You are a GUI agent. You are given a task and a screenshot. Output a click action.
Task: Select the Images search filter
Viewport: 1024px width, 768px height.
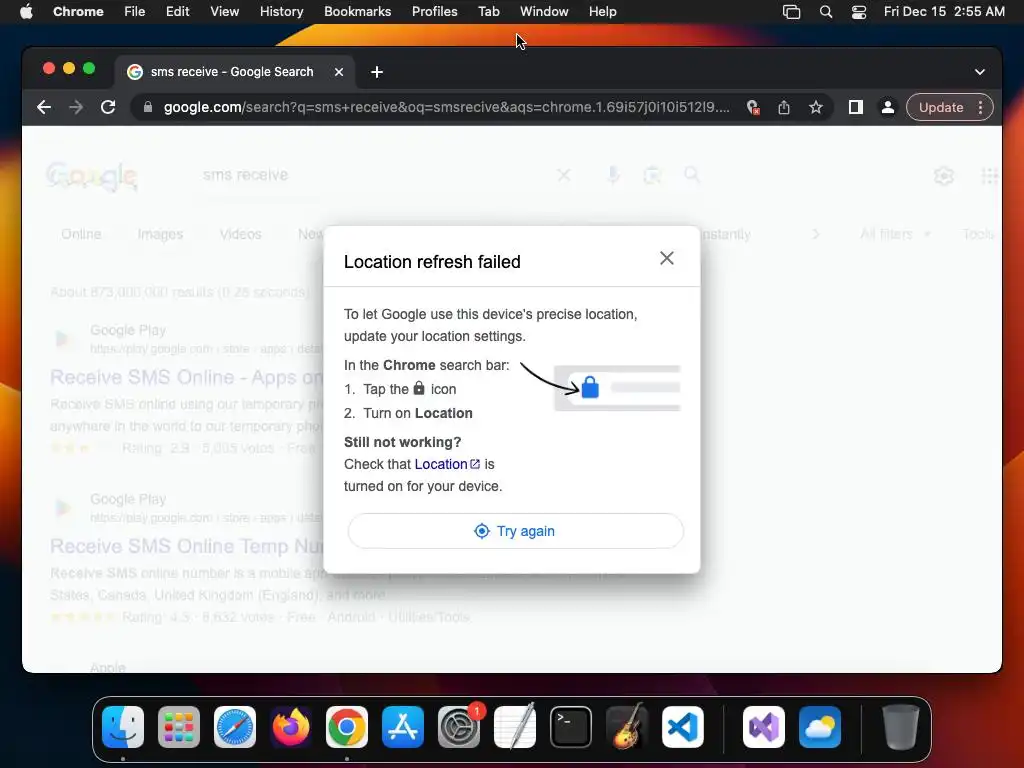click(x=160, y=234)
